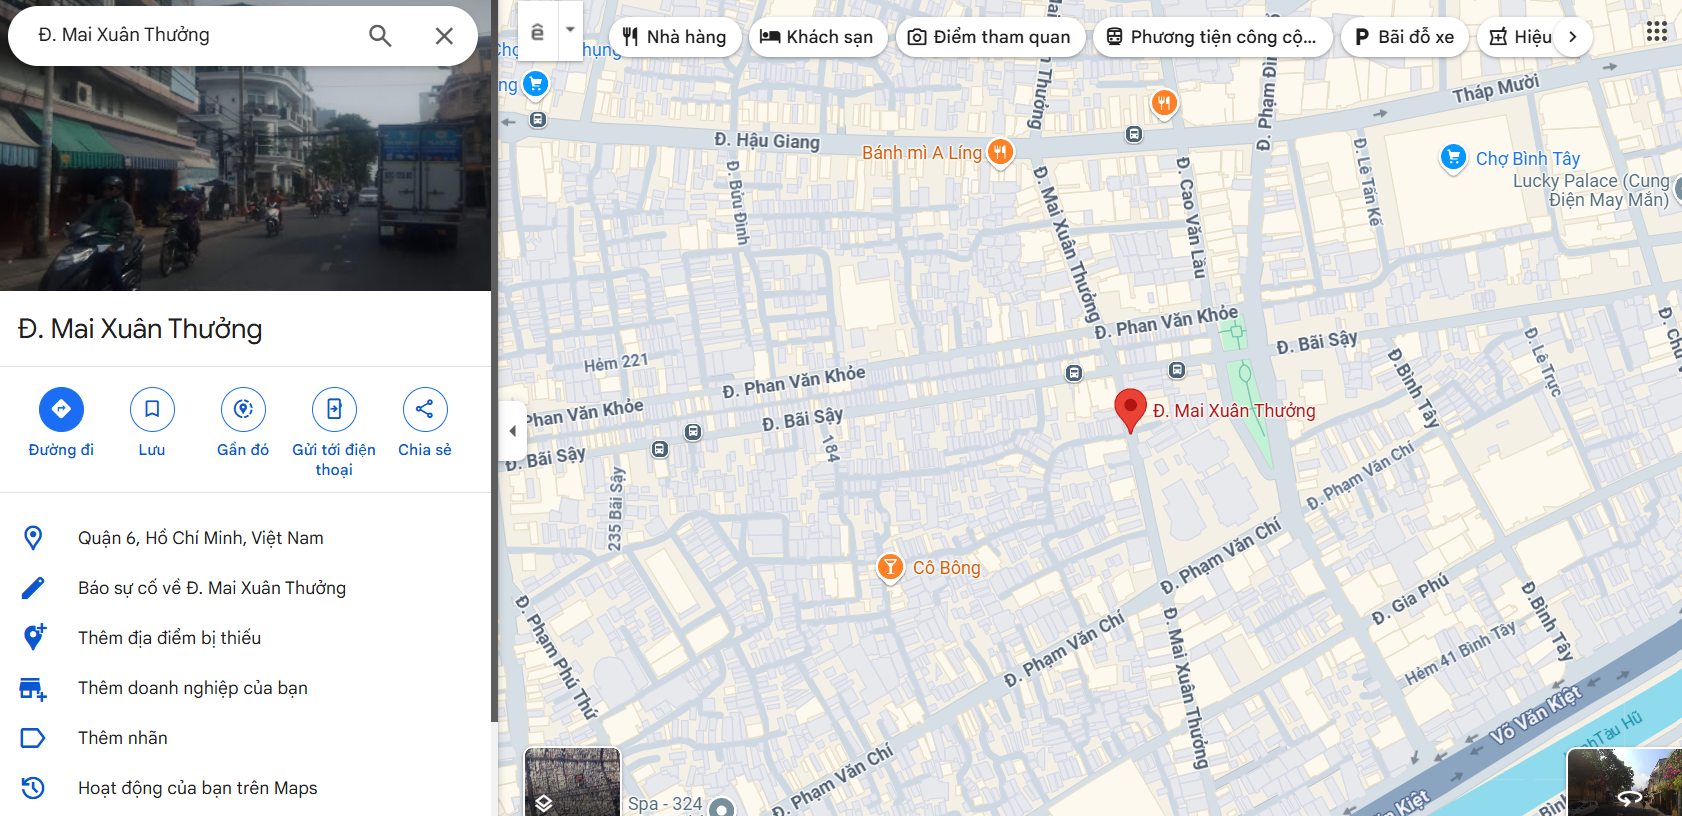Screen dimensions: 1682x816
Task: Click shopping cart marker at top left of map
Action: 536,85
